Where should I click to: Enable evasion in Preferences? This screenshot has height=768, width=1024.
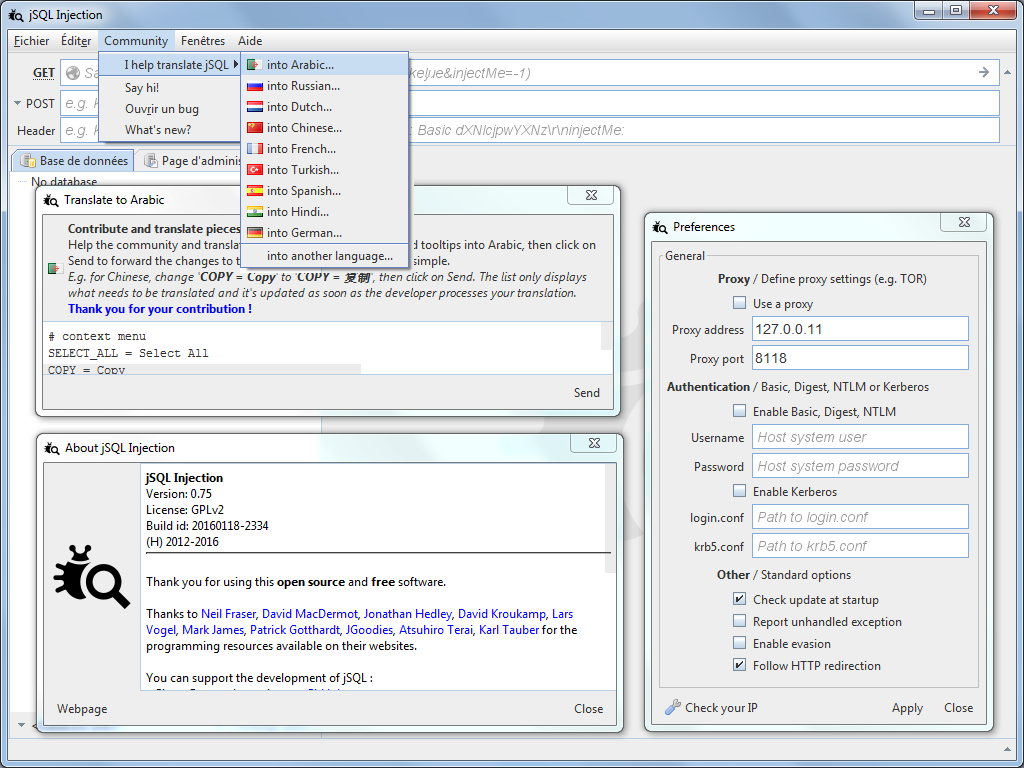(x=739, y=643)
